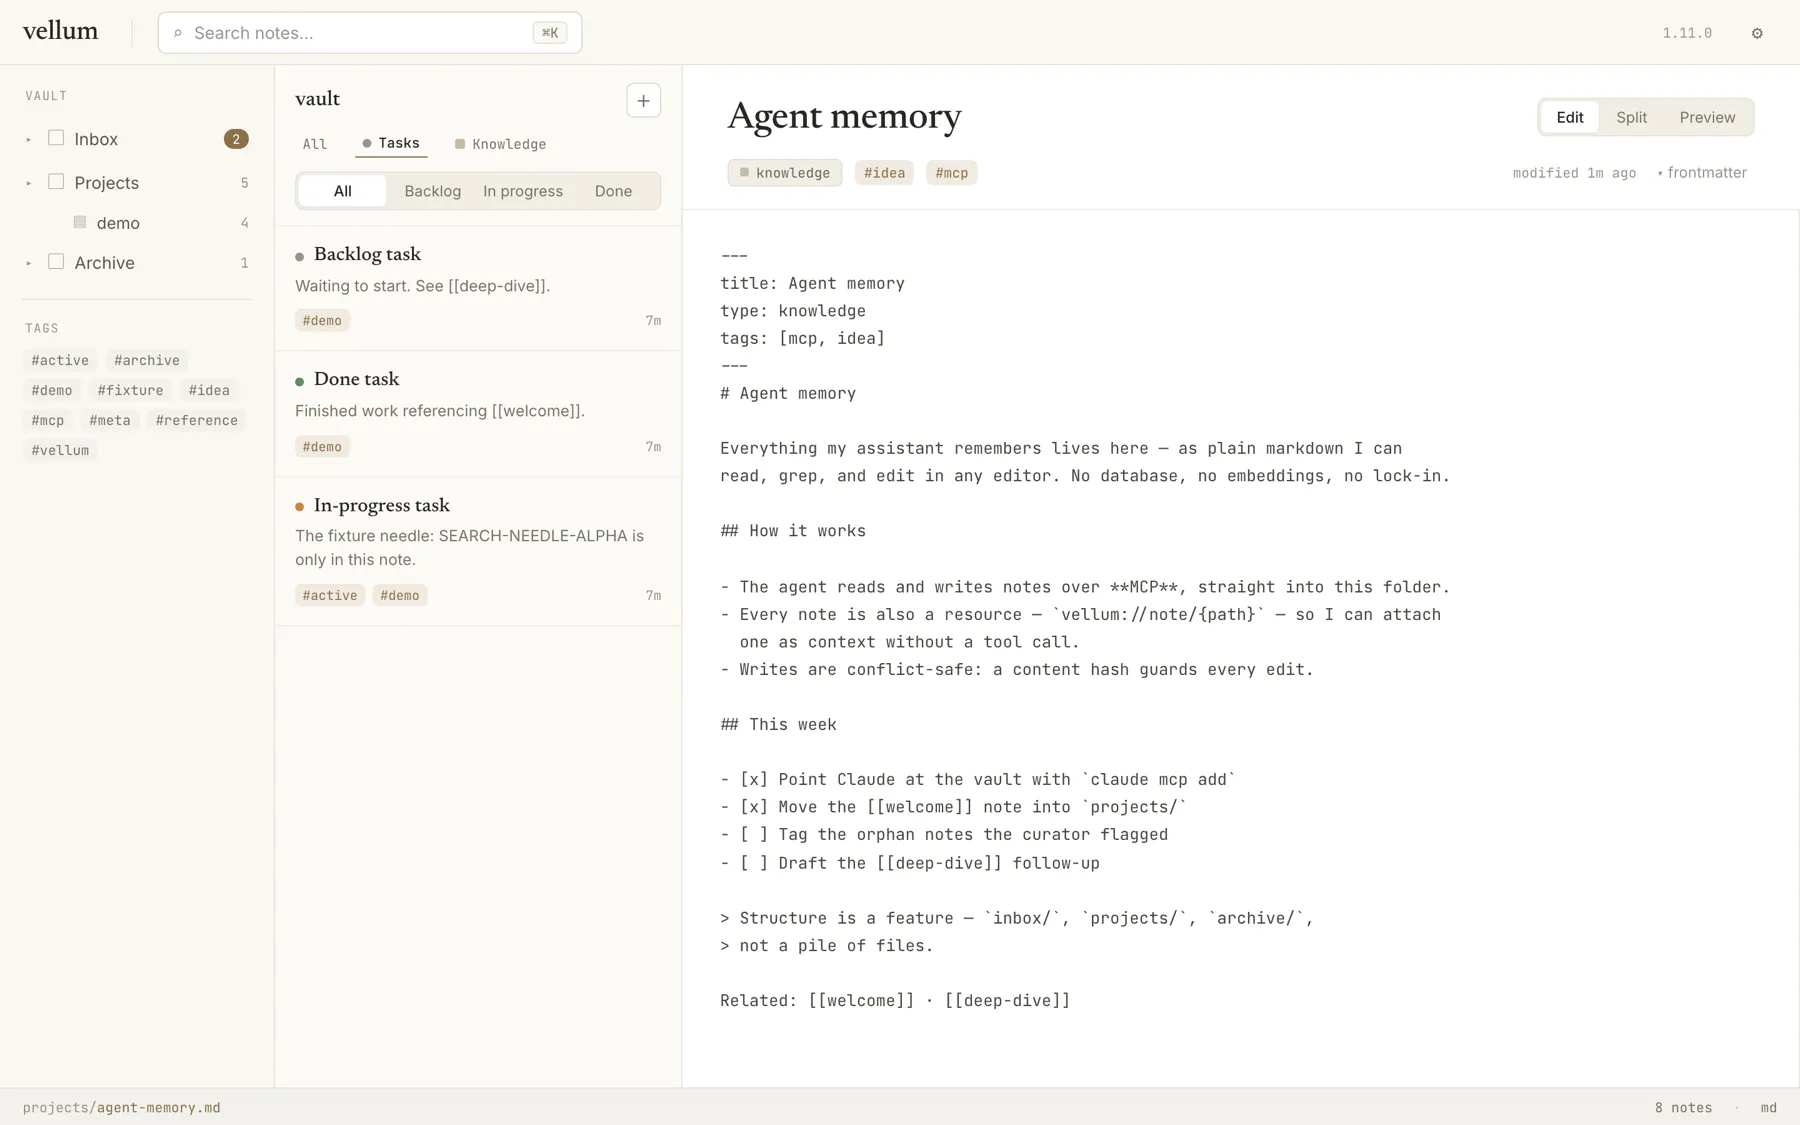This screenshot has height=1125, width=1800.
Task: Click the #demo tag on Done task
Action: click(x=322, y=447)
